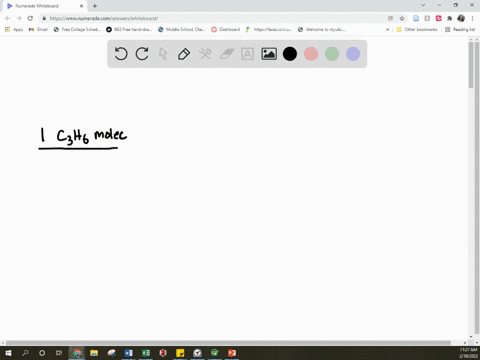Screen dimensions: 480x360
Task: Open the Extensions puzzle icon
Action: click(x=450, y=18)
